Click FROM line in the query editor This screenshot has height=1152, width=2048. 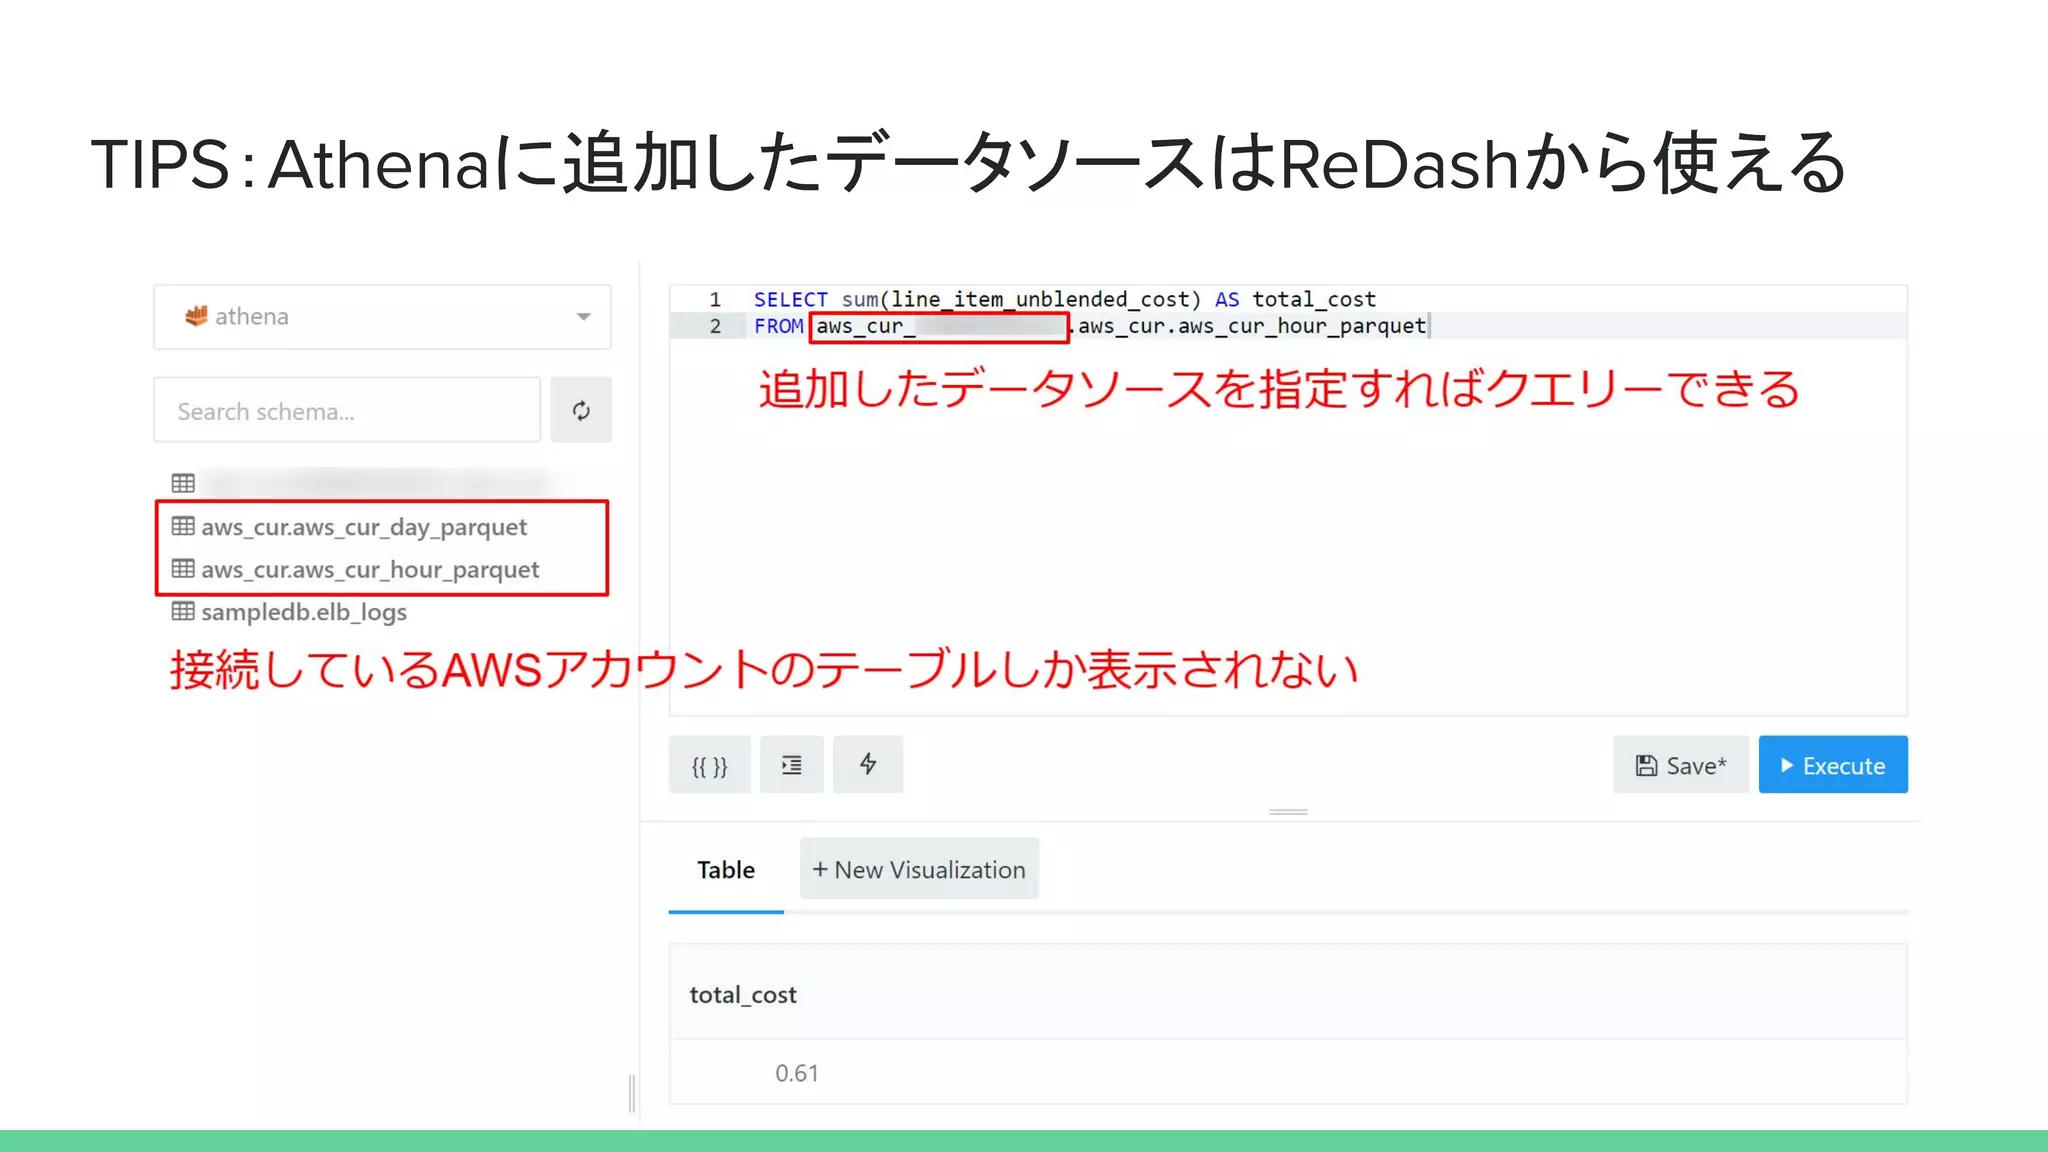click(1288, 326)
